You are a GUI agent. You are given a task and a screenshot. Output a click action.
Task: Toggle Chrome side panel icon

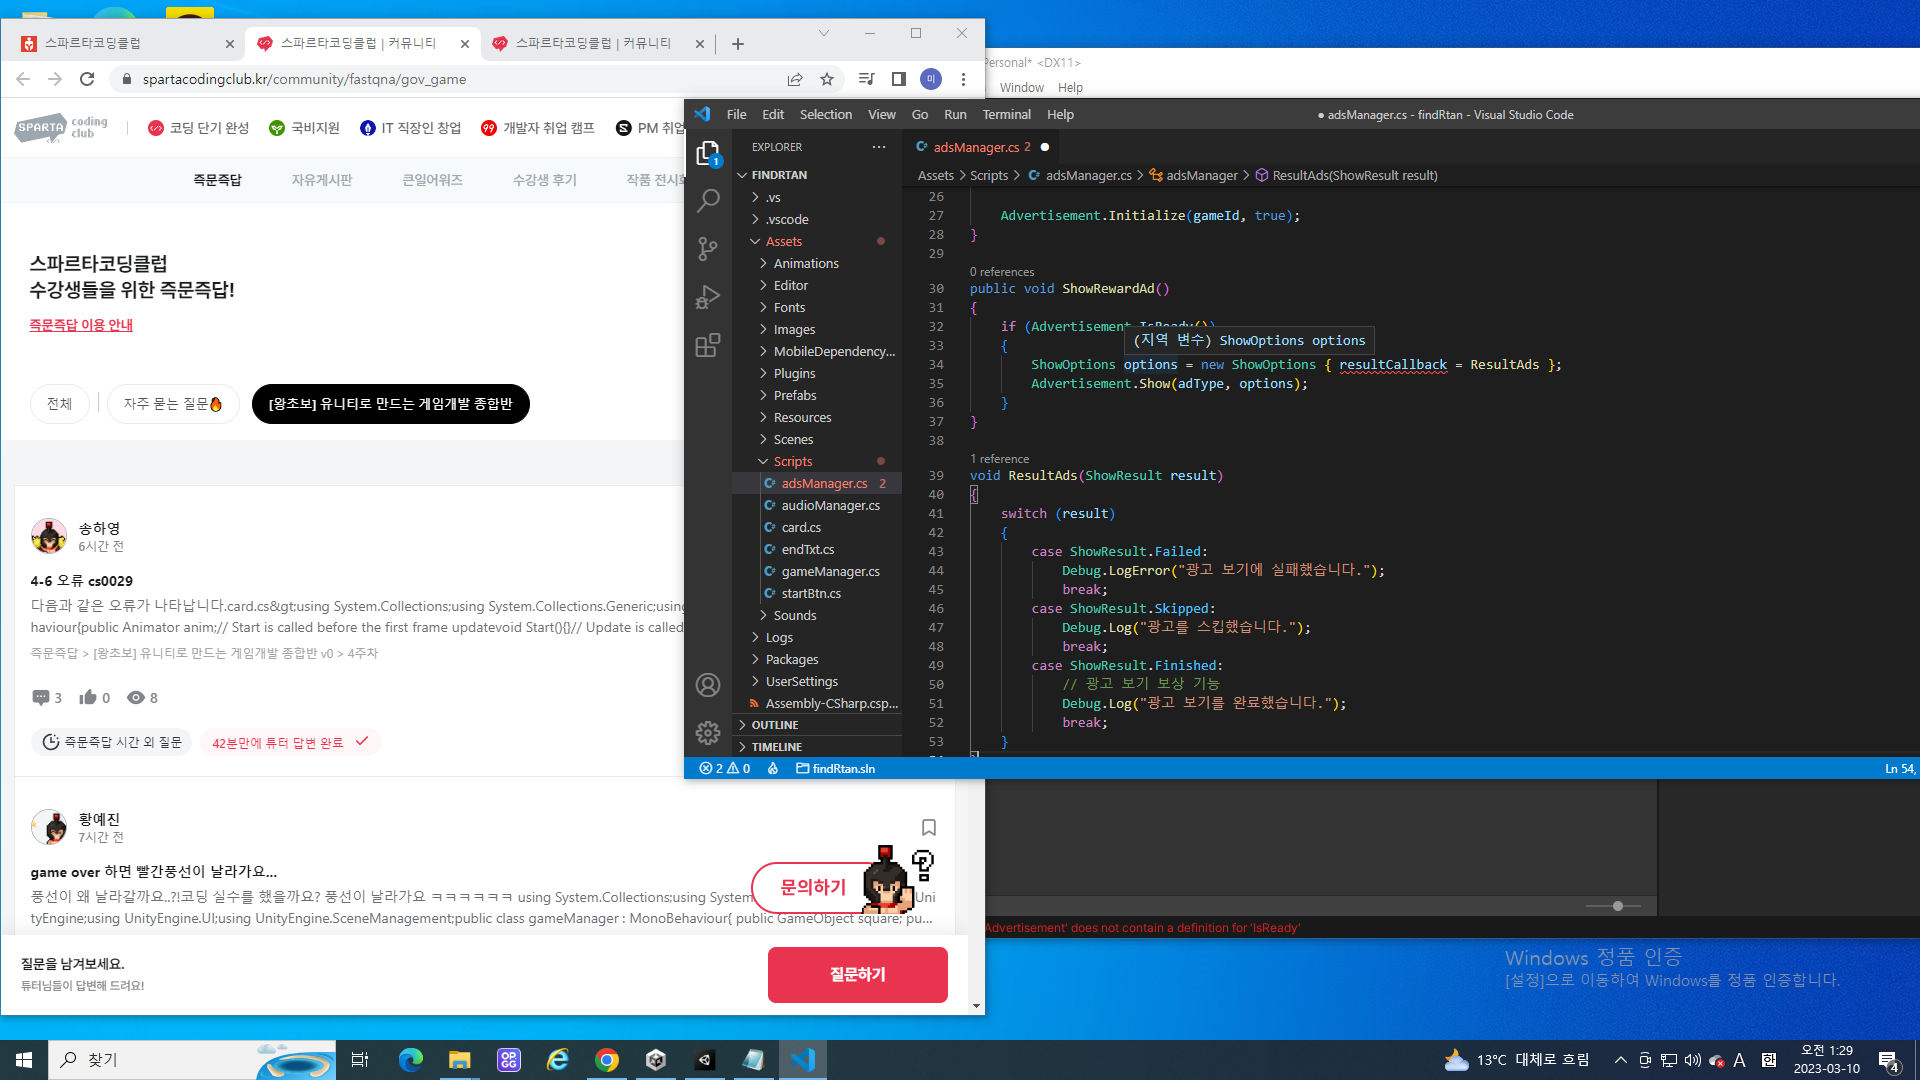click(x=899, y=79)
